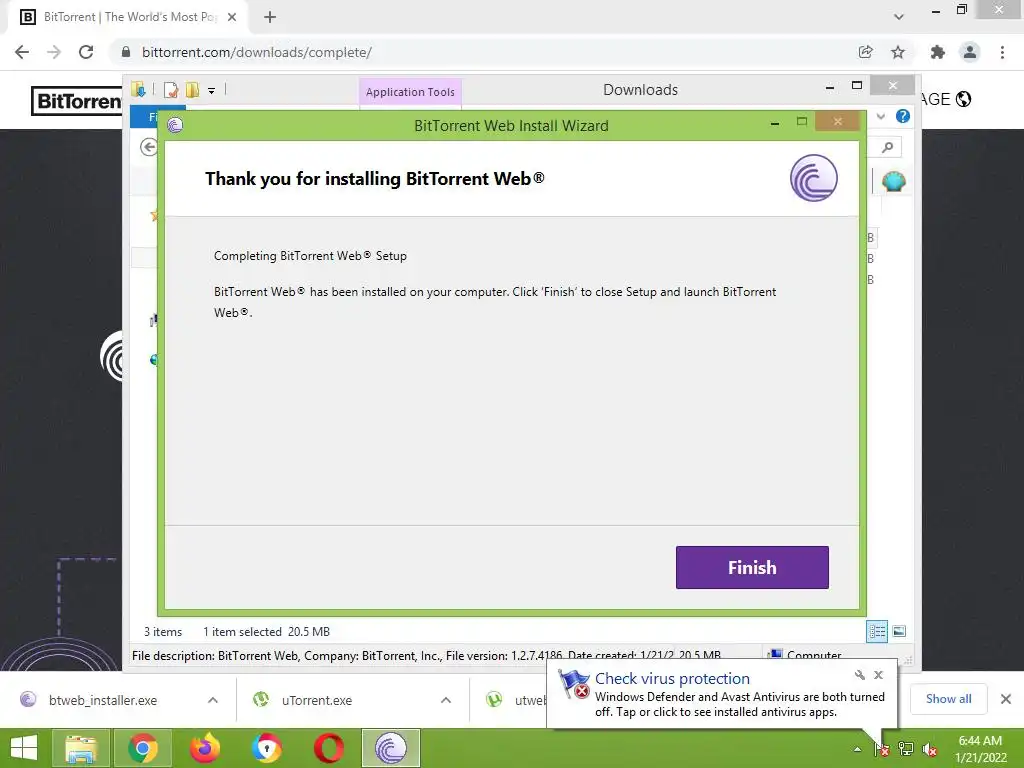
Task: Click Show all downloads
Action: click(948, 699)
